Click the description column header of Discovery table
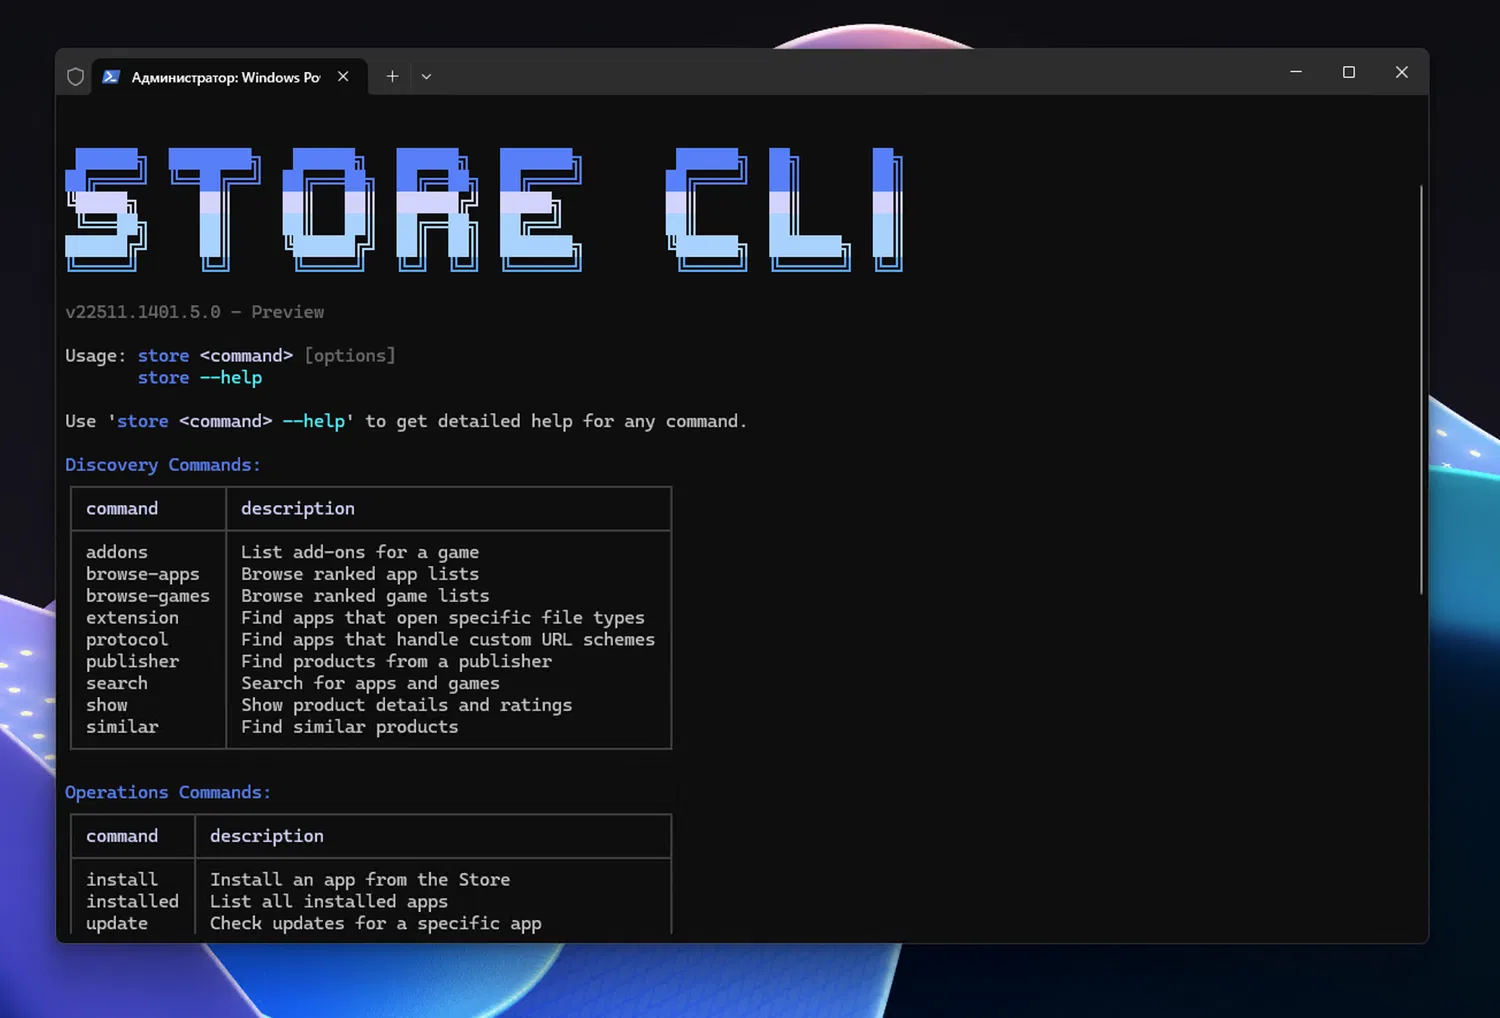This screenshot has height=1018, width=1500. coord(297,508)
